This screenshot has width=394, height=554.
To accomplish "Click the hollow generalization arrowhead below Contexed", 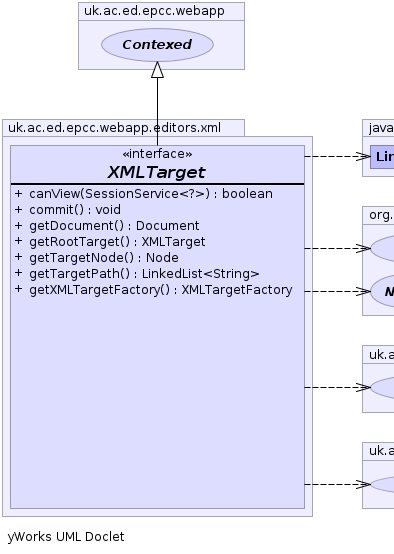I will (157, 70).
